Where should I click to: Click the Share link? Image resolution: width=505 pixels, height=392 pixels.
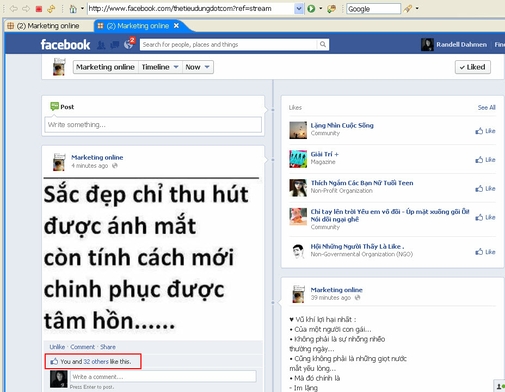point(108,347)
